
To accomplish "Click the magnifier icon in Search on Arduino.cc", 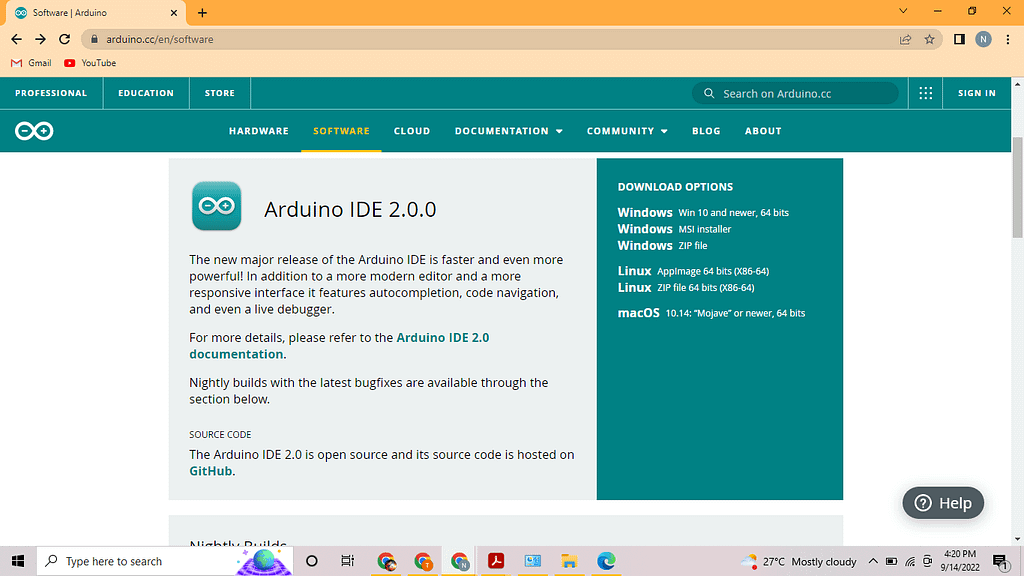I will [709, 92].
